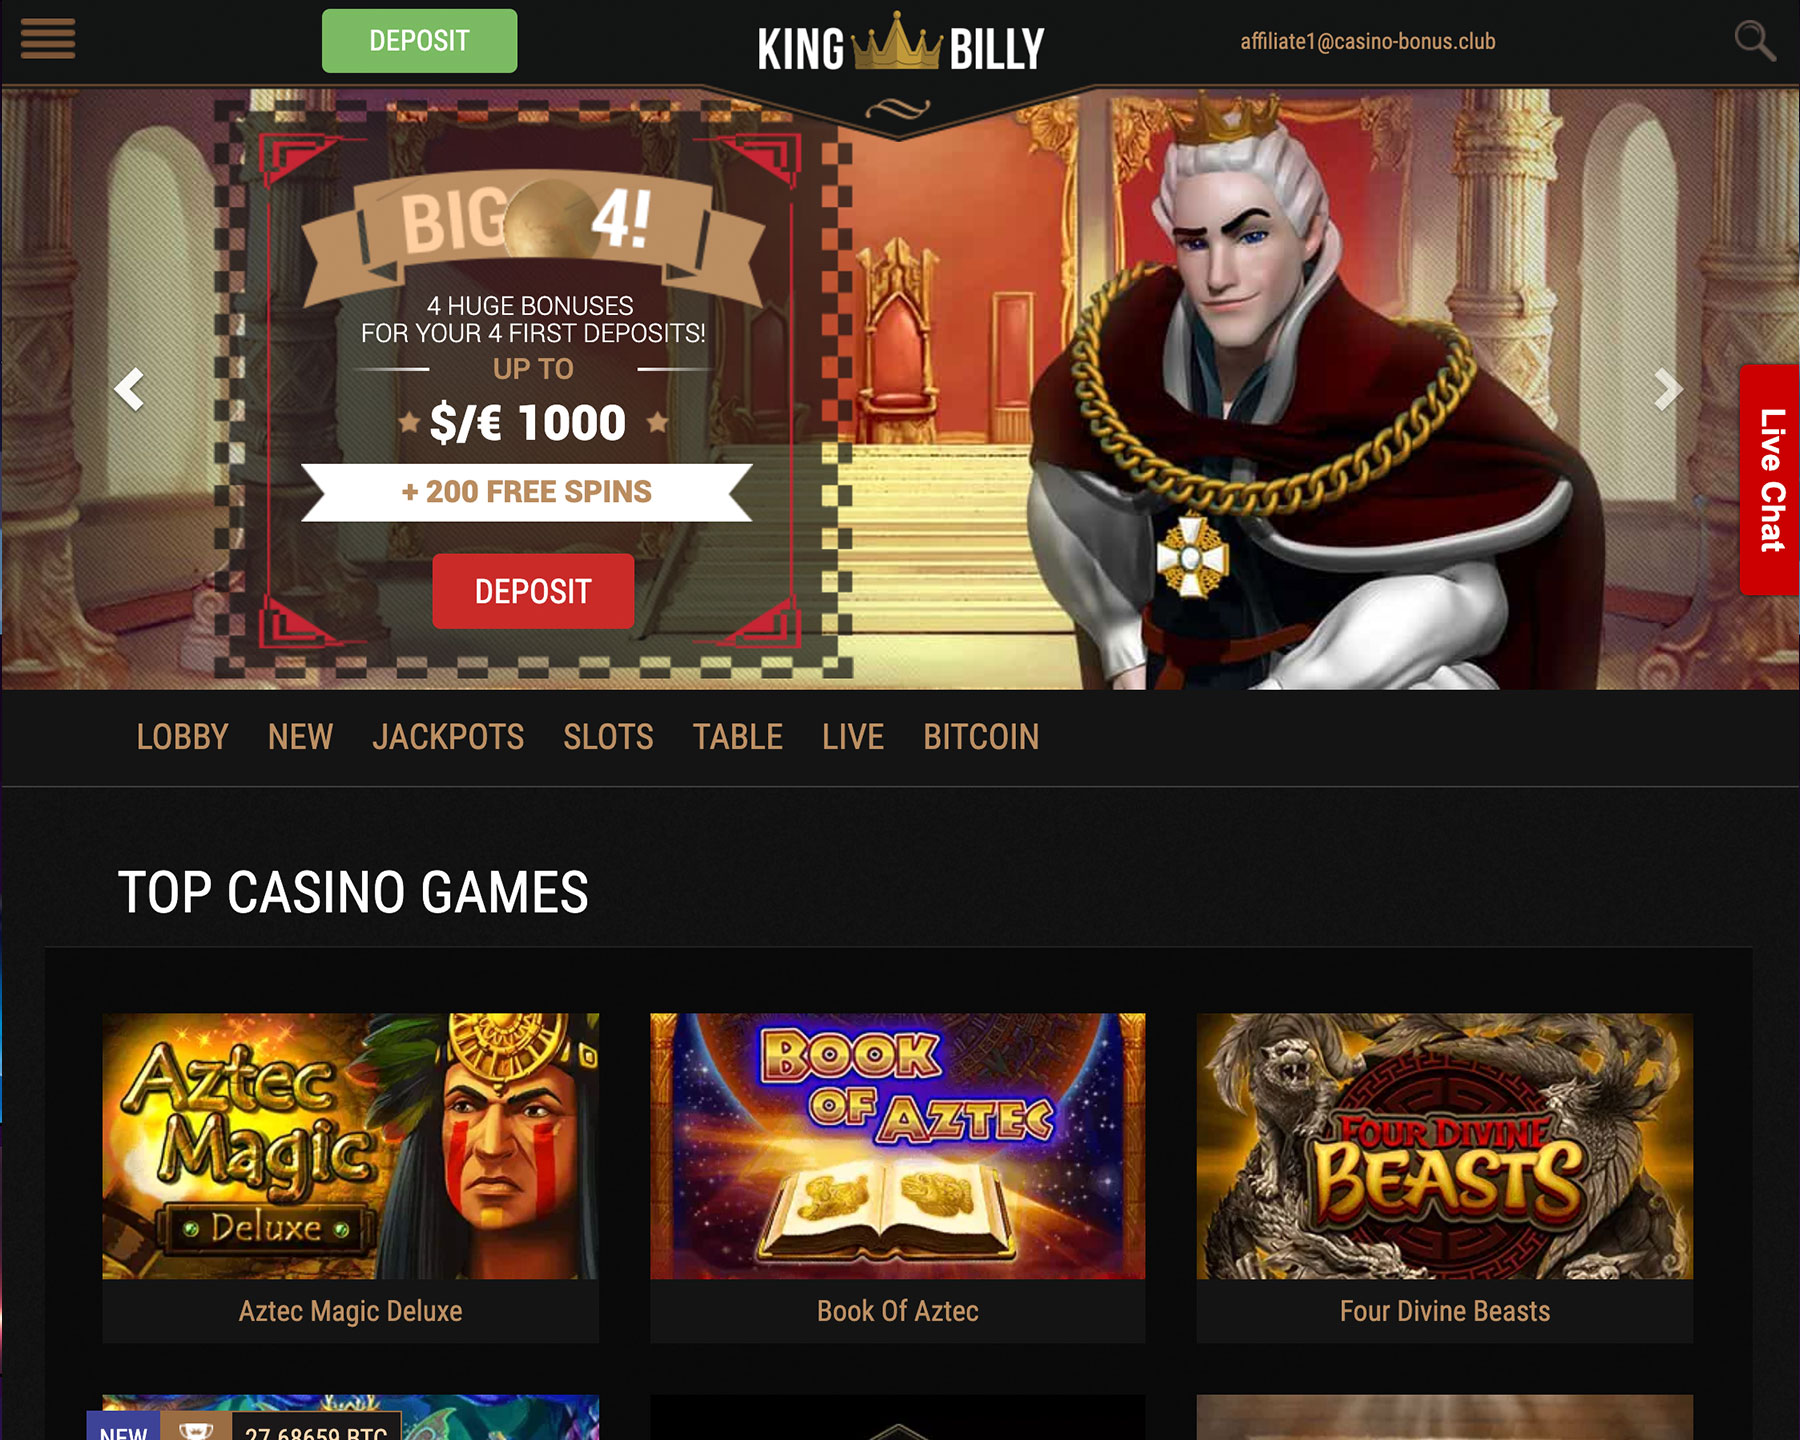This screenshot has height=1440, width=1800.
Task: Open the Live casino tab
Action: [853, 737]
